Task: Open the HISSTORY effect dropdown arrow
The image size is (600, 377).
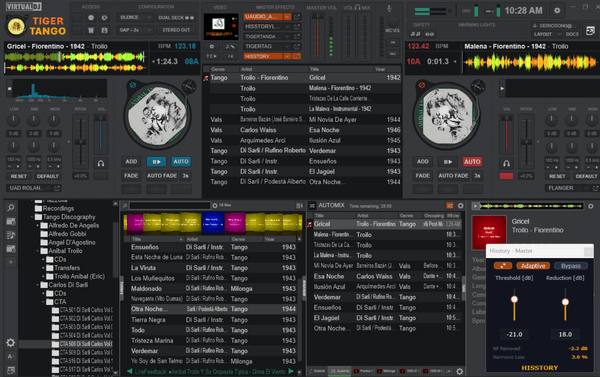Action: click(287, 56)
